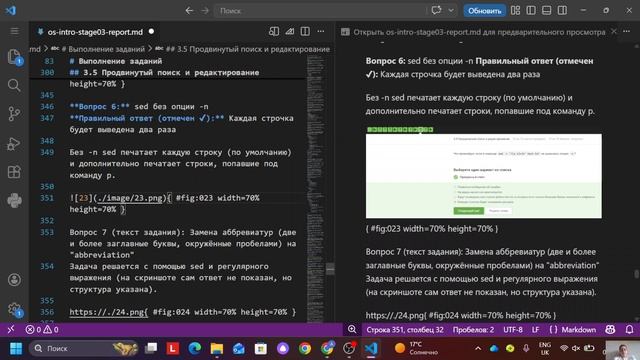Image resolution: width=640 pixels, height=360 pixels.
Task: Open the Explorer view in activity bar
Action: point(14,57)
